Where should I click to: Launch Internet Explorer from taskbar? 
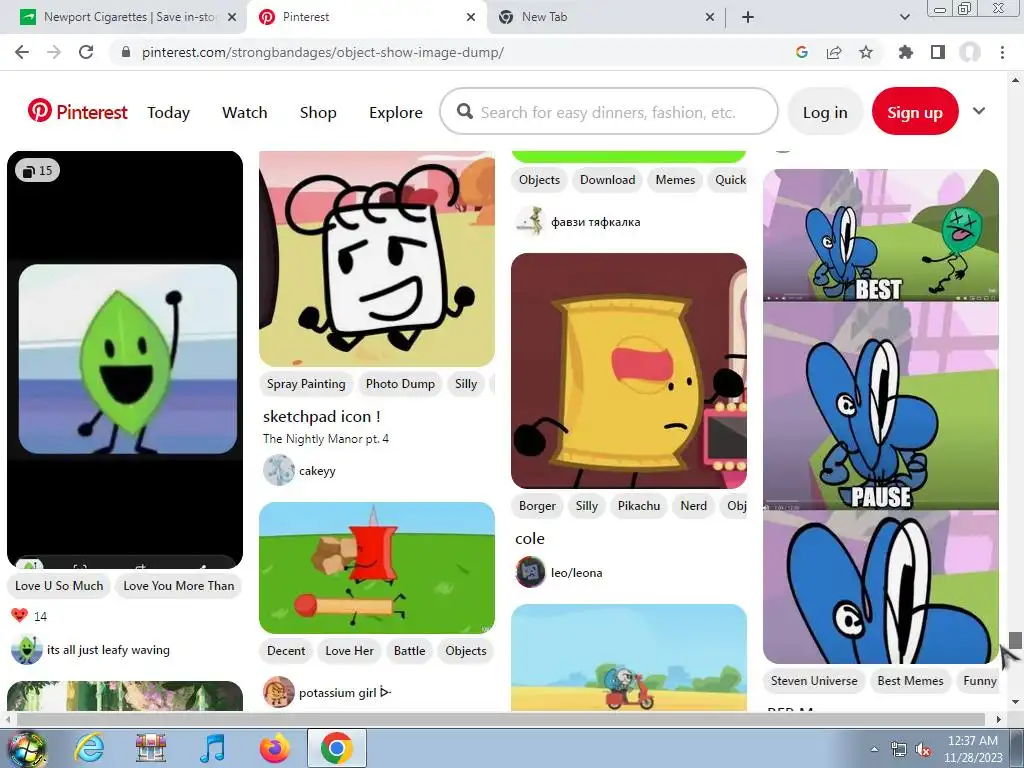89,748
